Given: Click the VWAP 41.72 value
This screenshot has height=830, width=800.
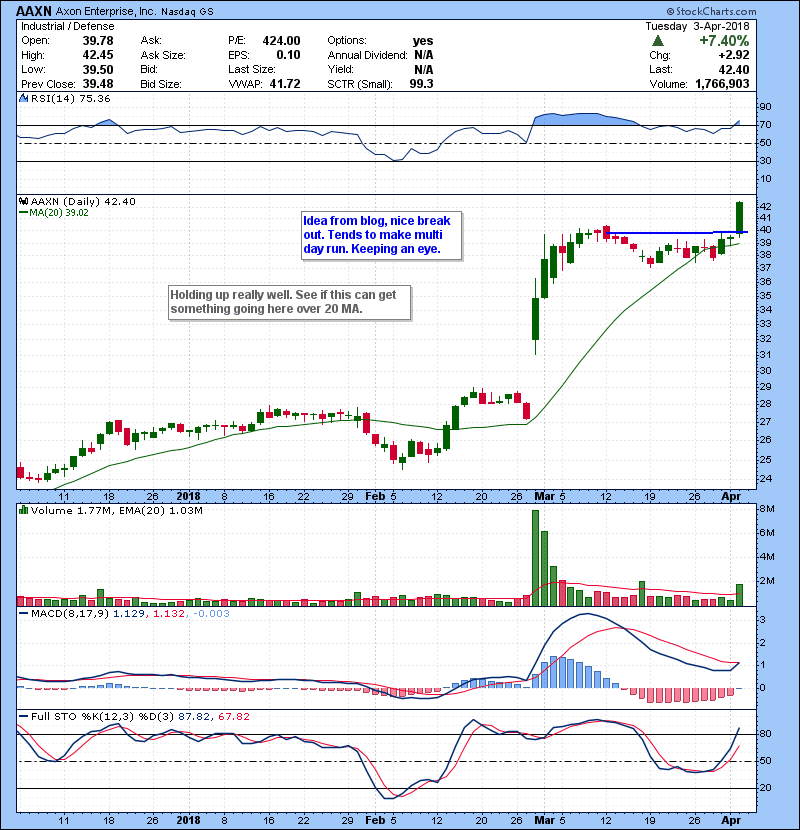Looking at the screenshot, I should coord(285,84).
